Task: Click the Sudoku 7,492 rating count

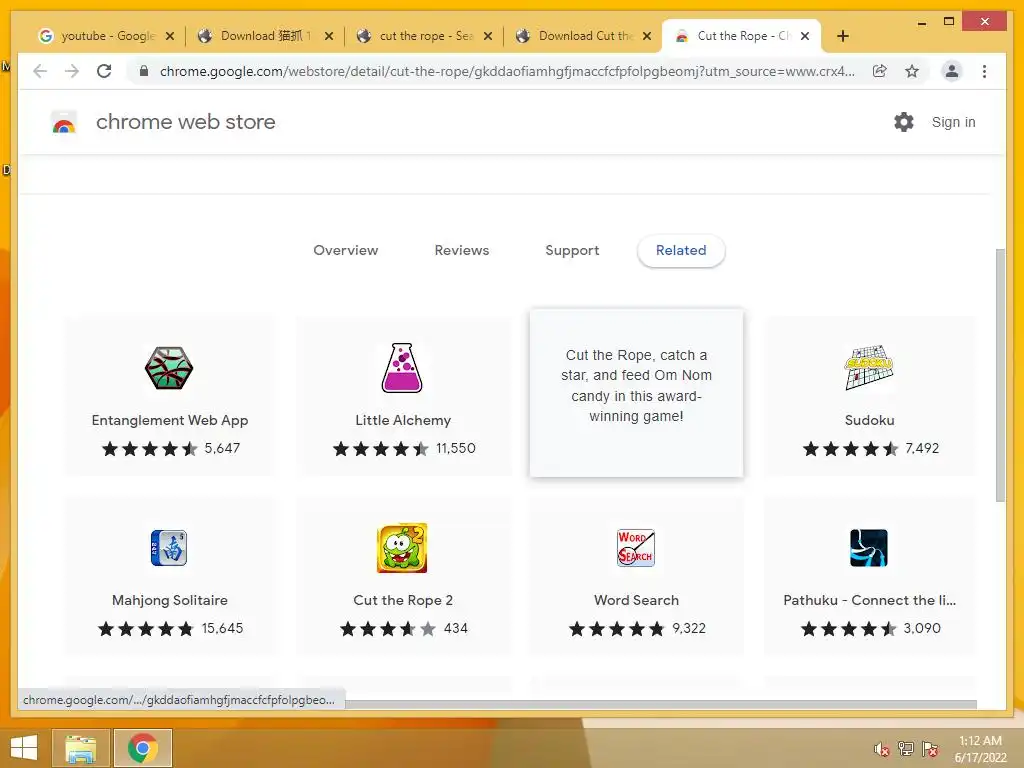Action: coord(922,449)
